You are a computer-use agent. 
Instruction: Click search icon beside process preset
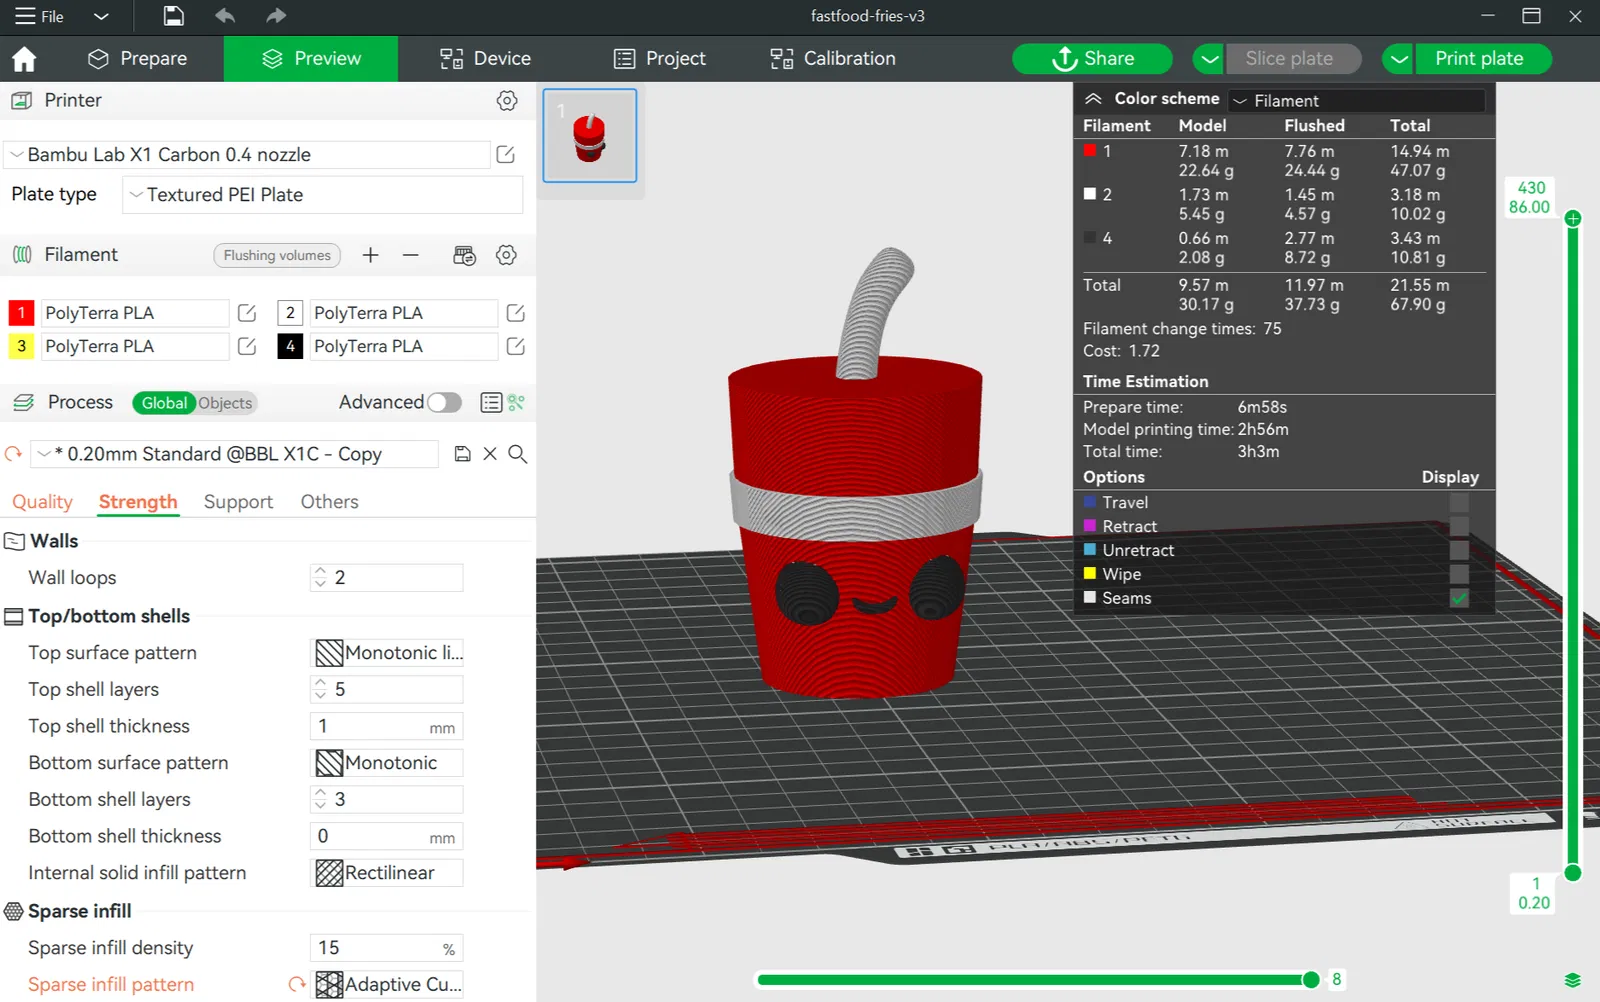517,454
